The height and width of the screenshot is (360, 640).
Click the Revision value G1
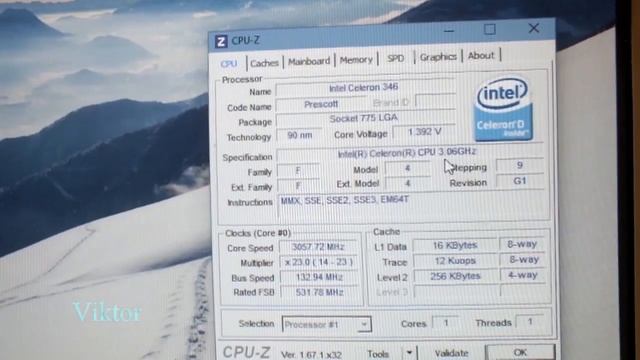pos(520,181)
